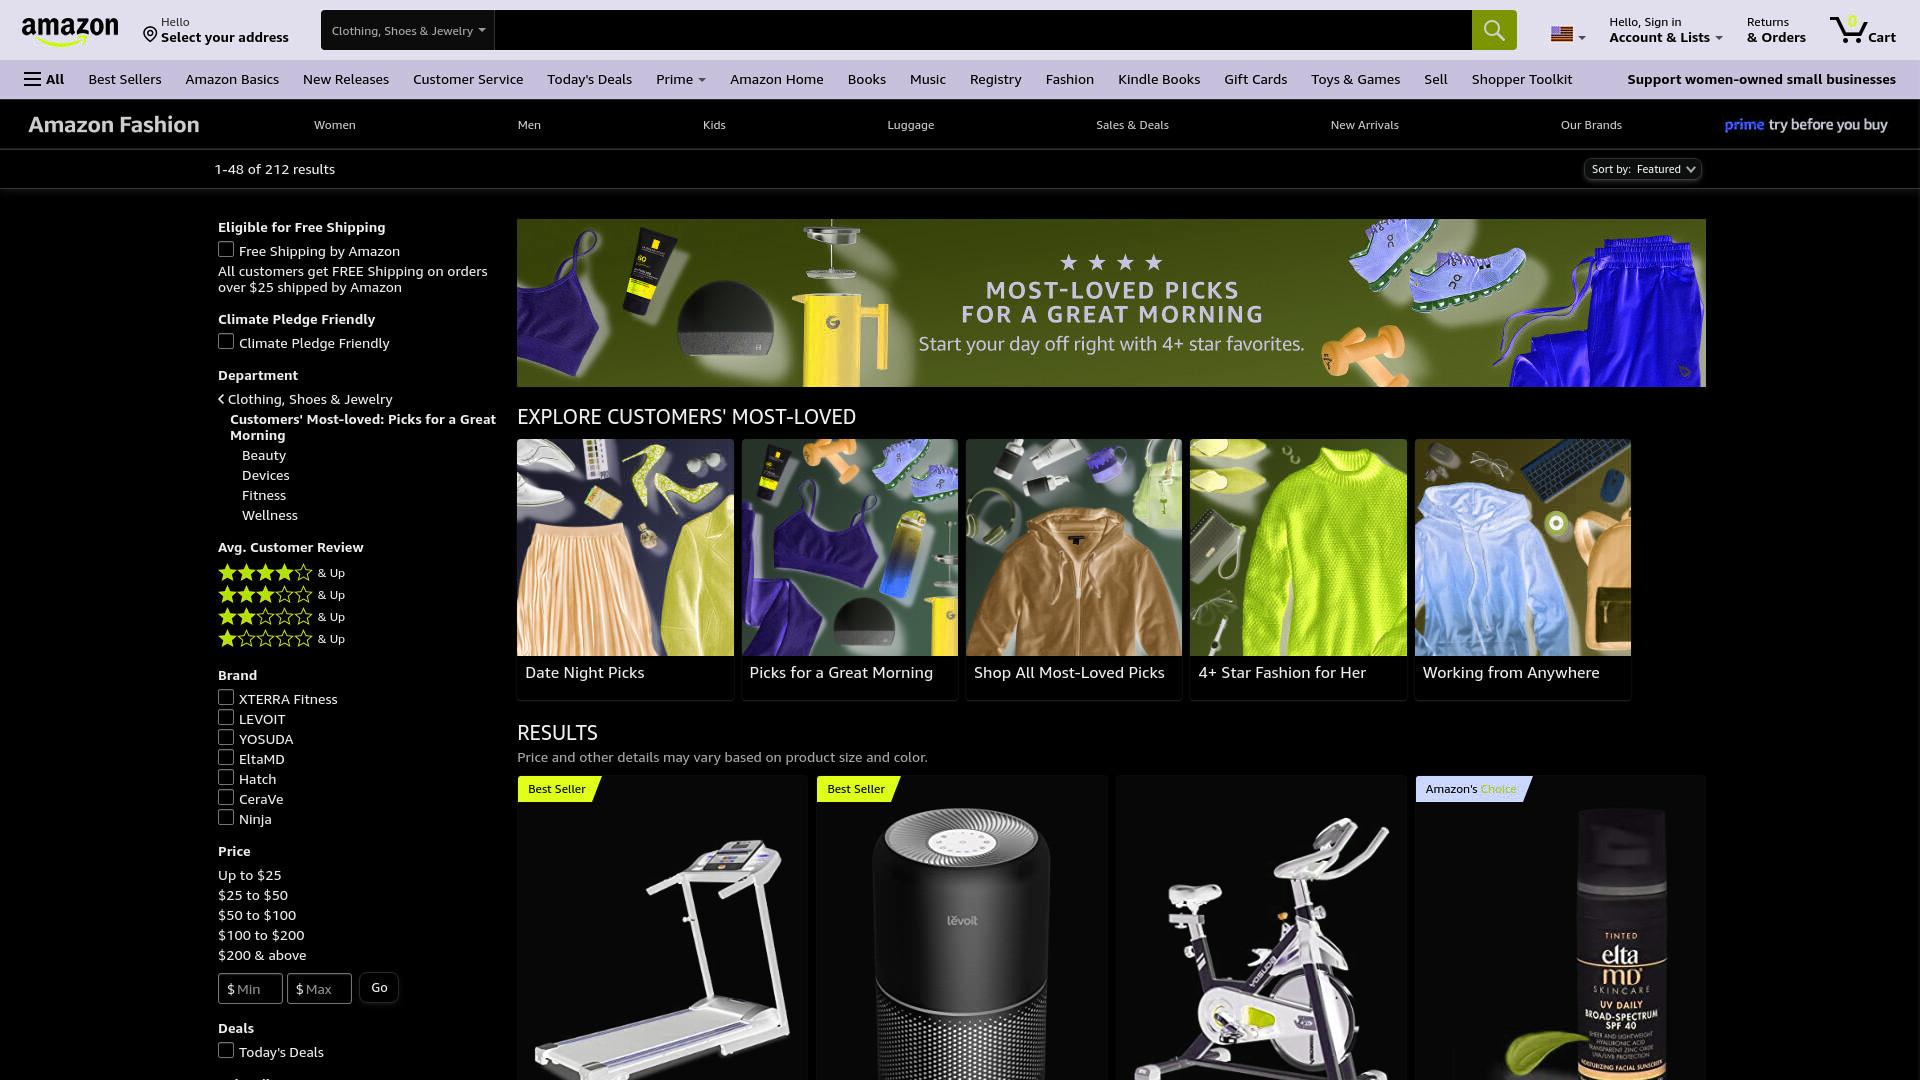
Task: Click back chevron beside Clothing, Shoes & Jewelry
Action: tap(221, 399)
